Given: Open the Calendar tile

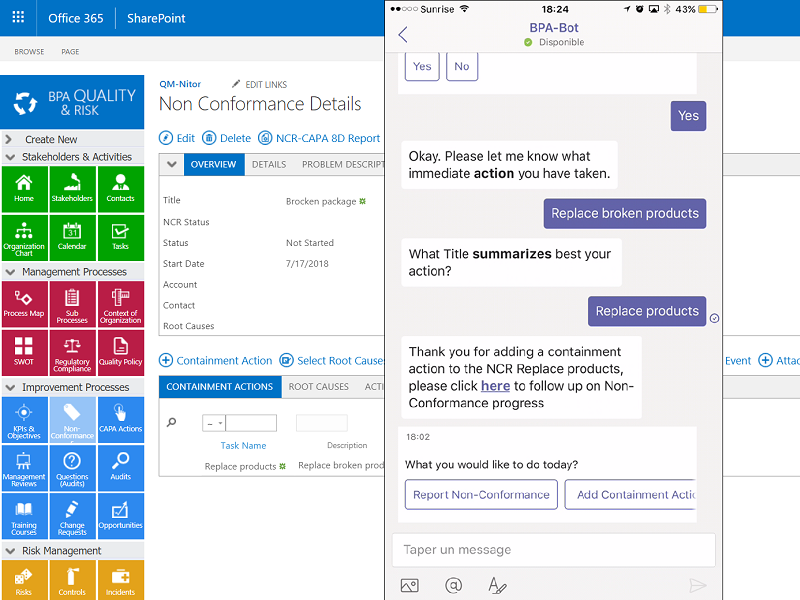Looking at the screenshot, I should point(72,238).
